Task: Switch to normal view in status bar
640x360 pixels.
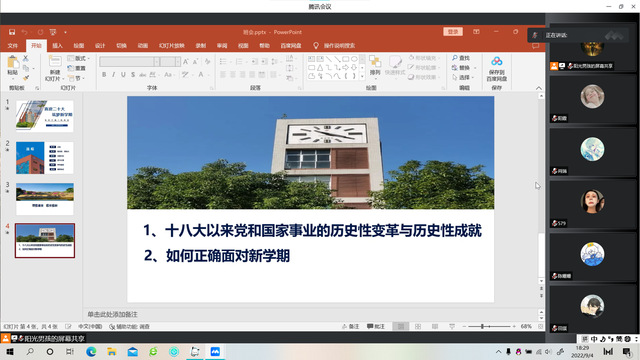Action: tap(401, 327)
